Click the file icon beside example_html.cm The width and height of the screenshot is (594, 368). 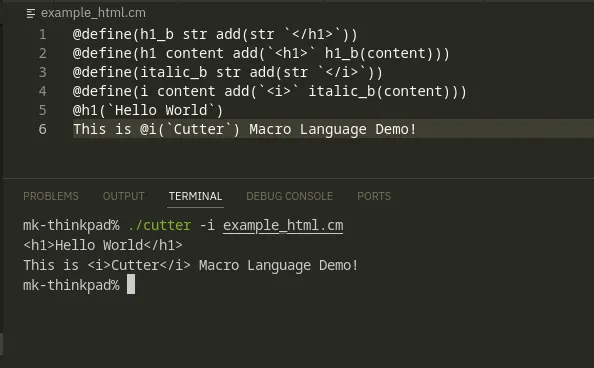(x=31, y=14)
